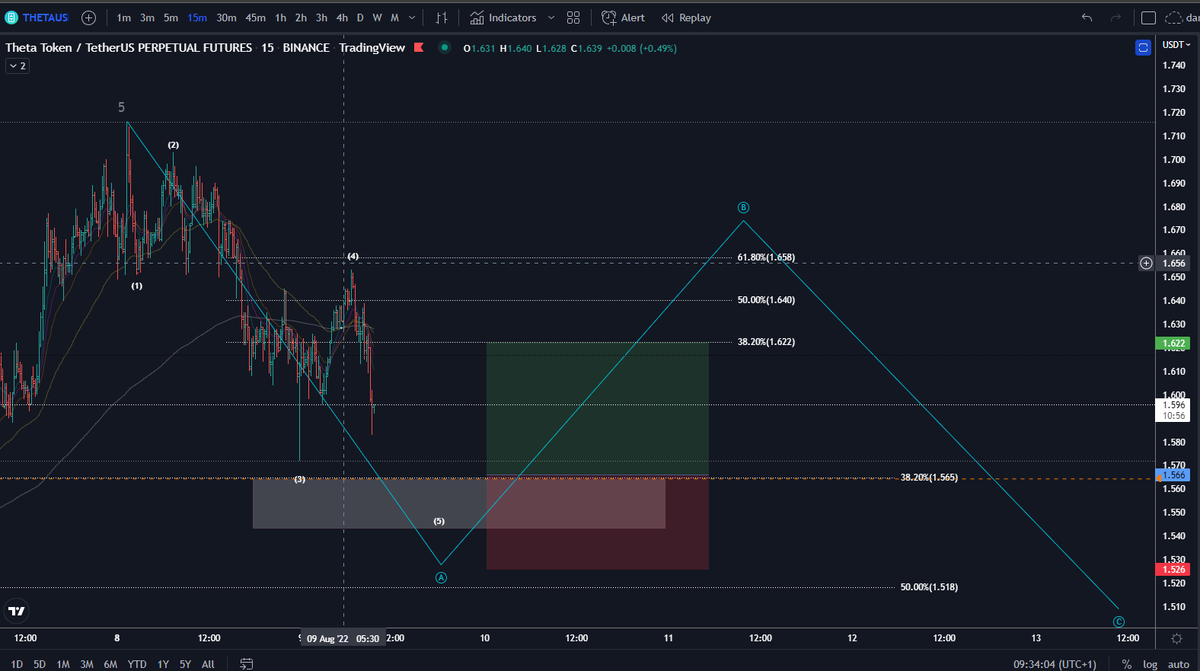This screenshot has width=1200, height=671.
Task: Switch chart to the M monthly interval
Action: [395, 17]
